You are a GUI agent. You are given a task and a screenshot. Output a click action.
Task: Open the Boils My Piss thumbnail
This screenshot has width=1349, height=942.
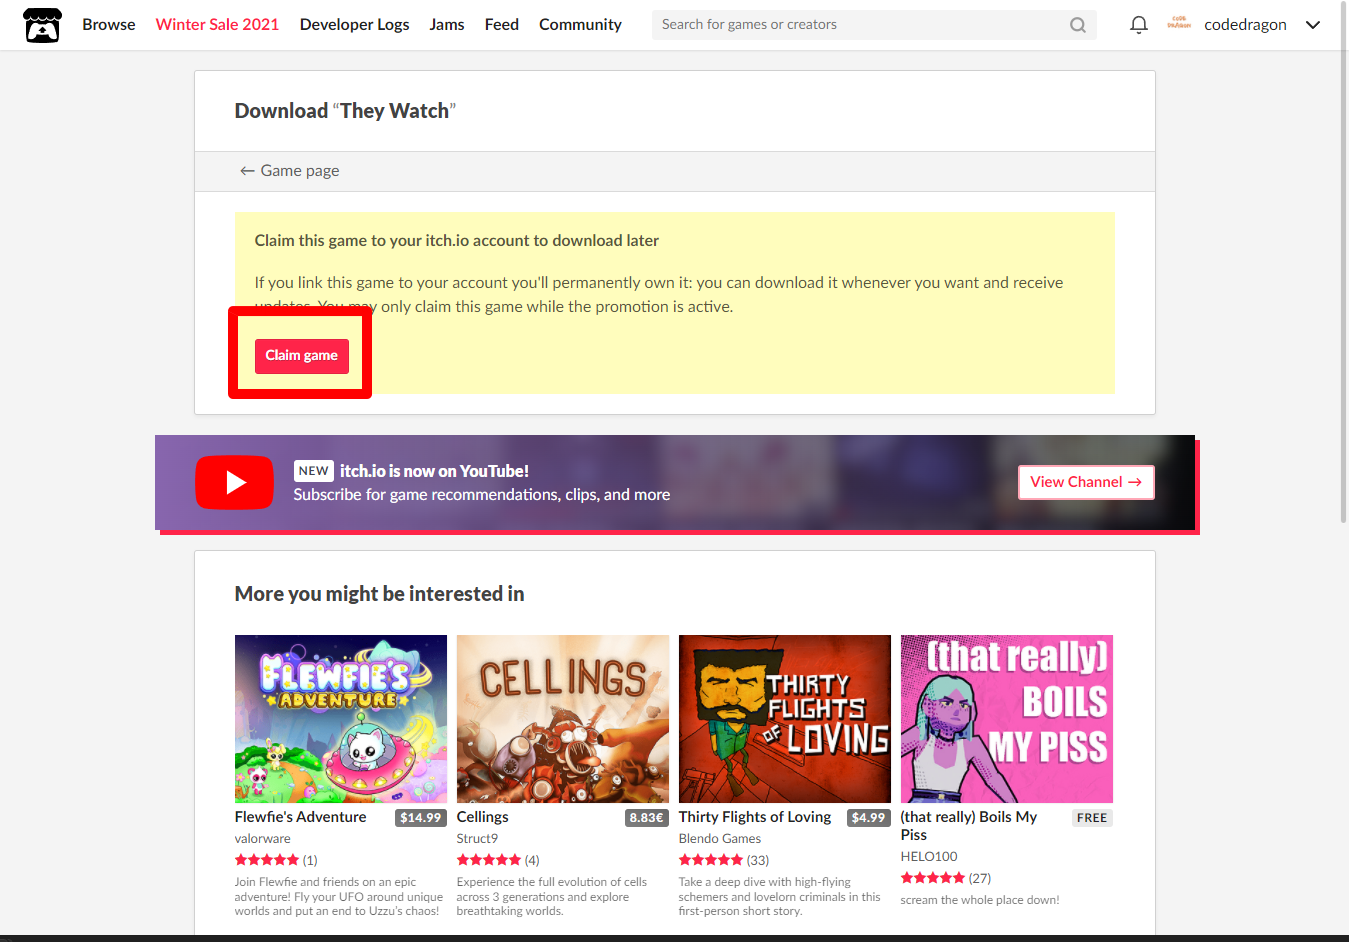[x=1007, y=719]
